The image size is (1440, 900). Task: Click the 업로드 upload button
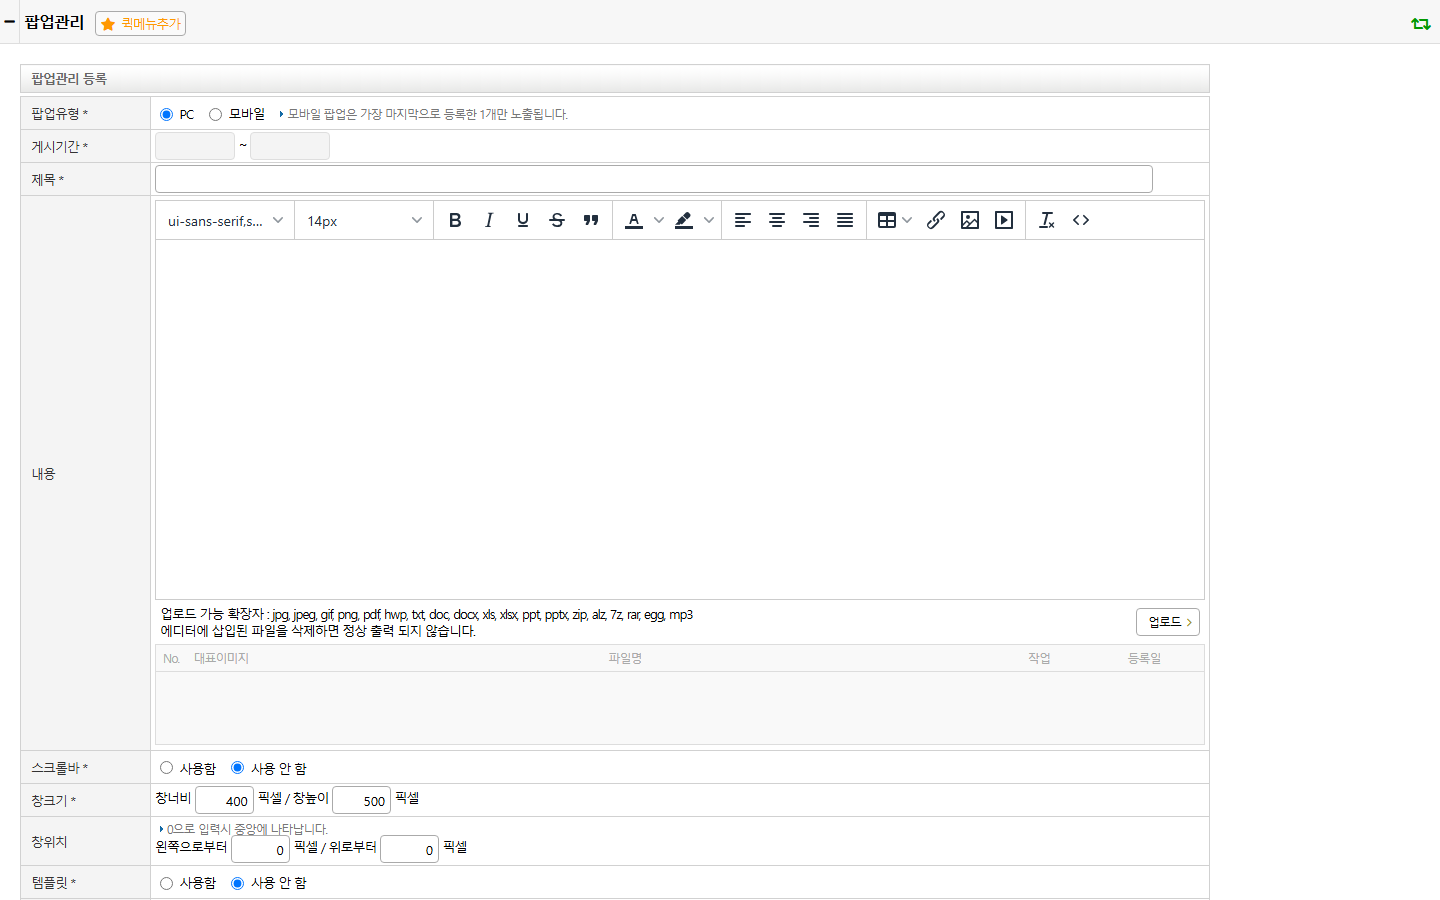click(1168, 622)
